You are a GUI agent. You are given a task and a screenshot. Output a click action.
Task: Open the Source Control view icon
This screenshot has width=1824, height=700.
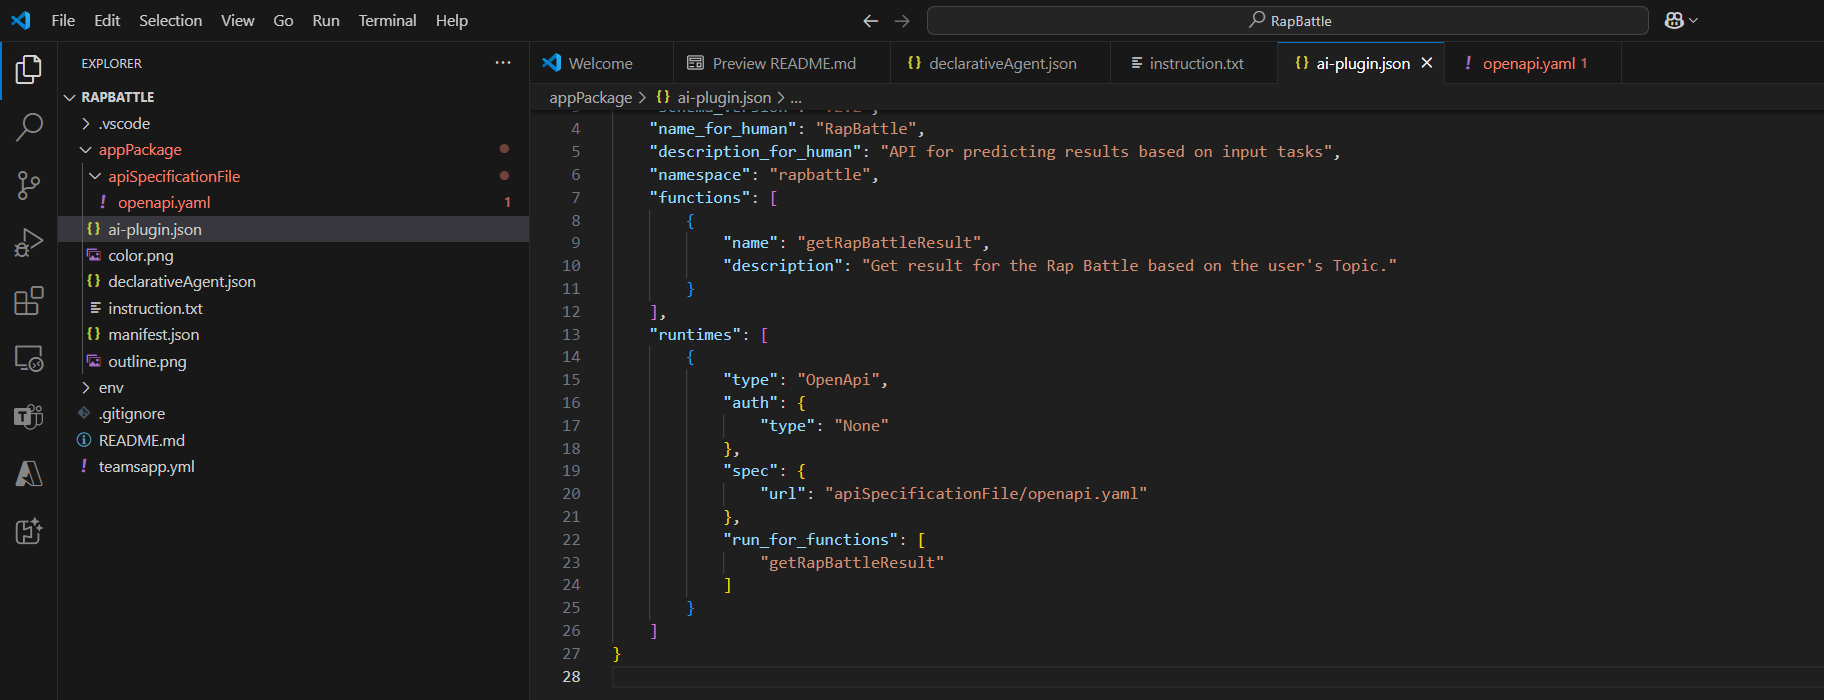(x=29, y=185)
